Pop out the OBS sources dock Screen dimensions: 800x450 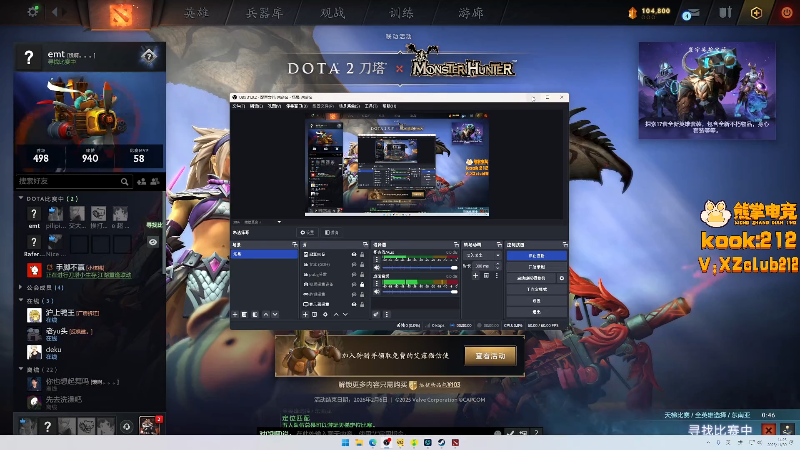(x=365, y=244)
